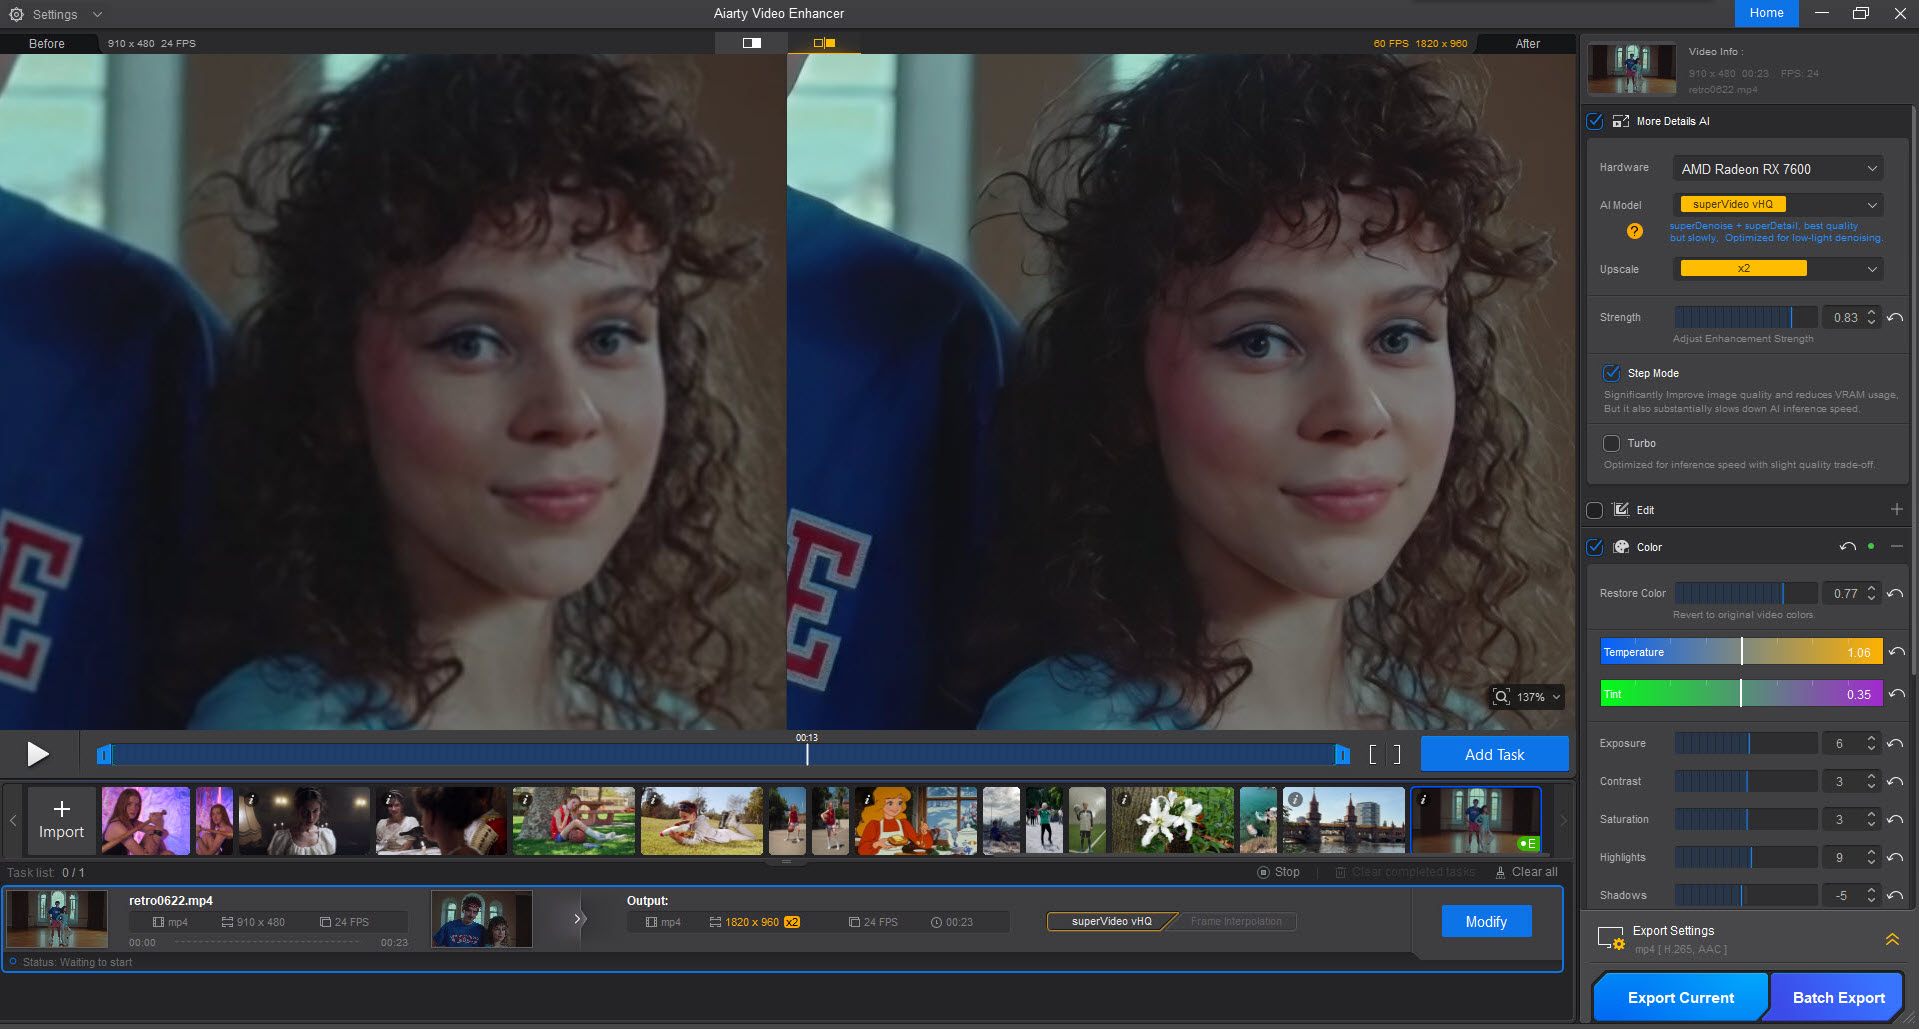The width and height of the screenshot is (1919, 1029).
Task: Play the video preview
Action: [38, 754]
